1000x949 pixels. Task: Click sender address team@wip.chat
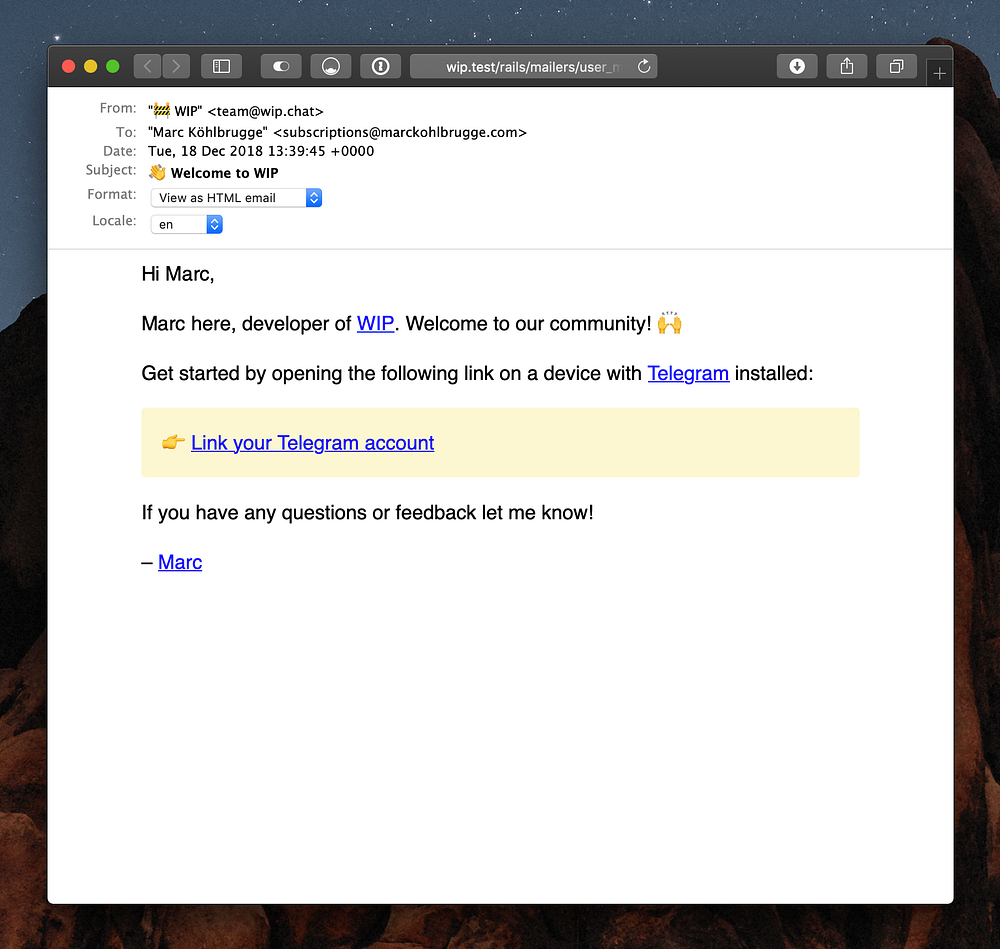[x=265, y=111]
